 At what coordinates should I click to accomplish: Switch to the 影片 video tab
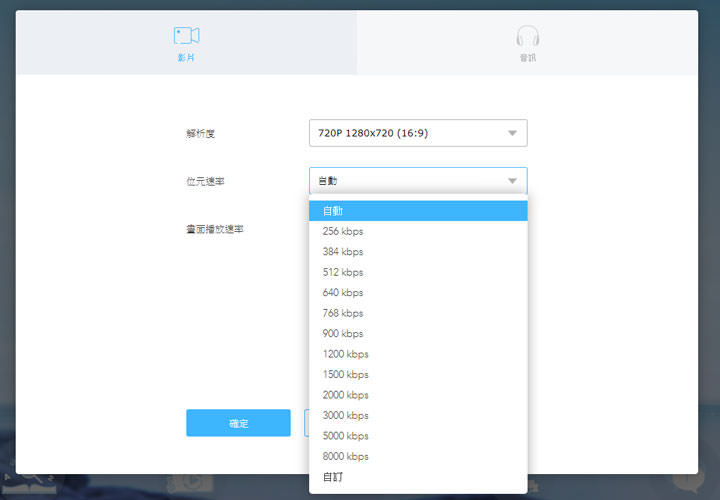pyautogui.click(x=186, y=43)
